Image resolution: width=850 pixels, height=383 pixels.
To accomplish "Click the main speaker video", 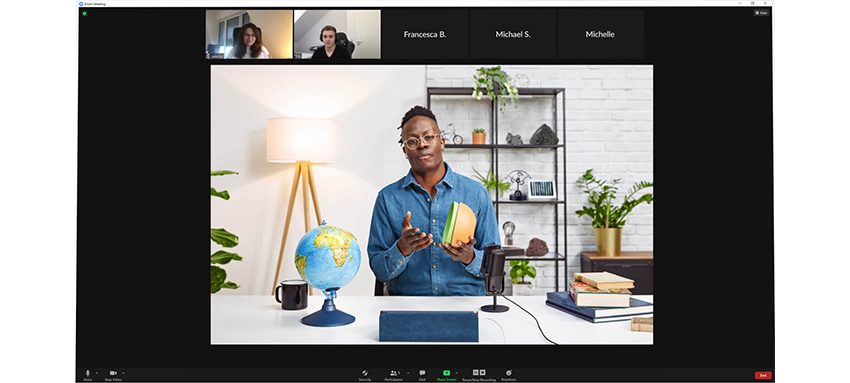I will (432, 205).
